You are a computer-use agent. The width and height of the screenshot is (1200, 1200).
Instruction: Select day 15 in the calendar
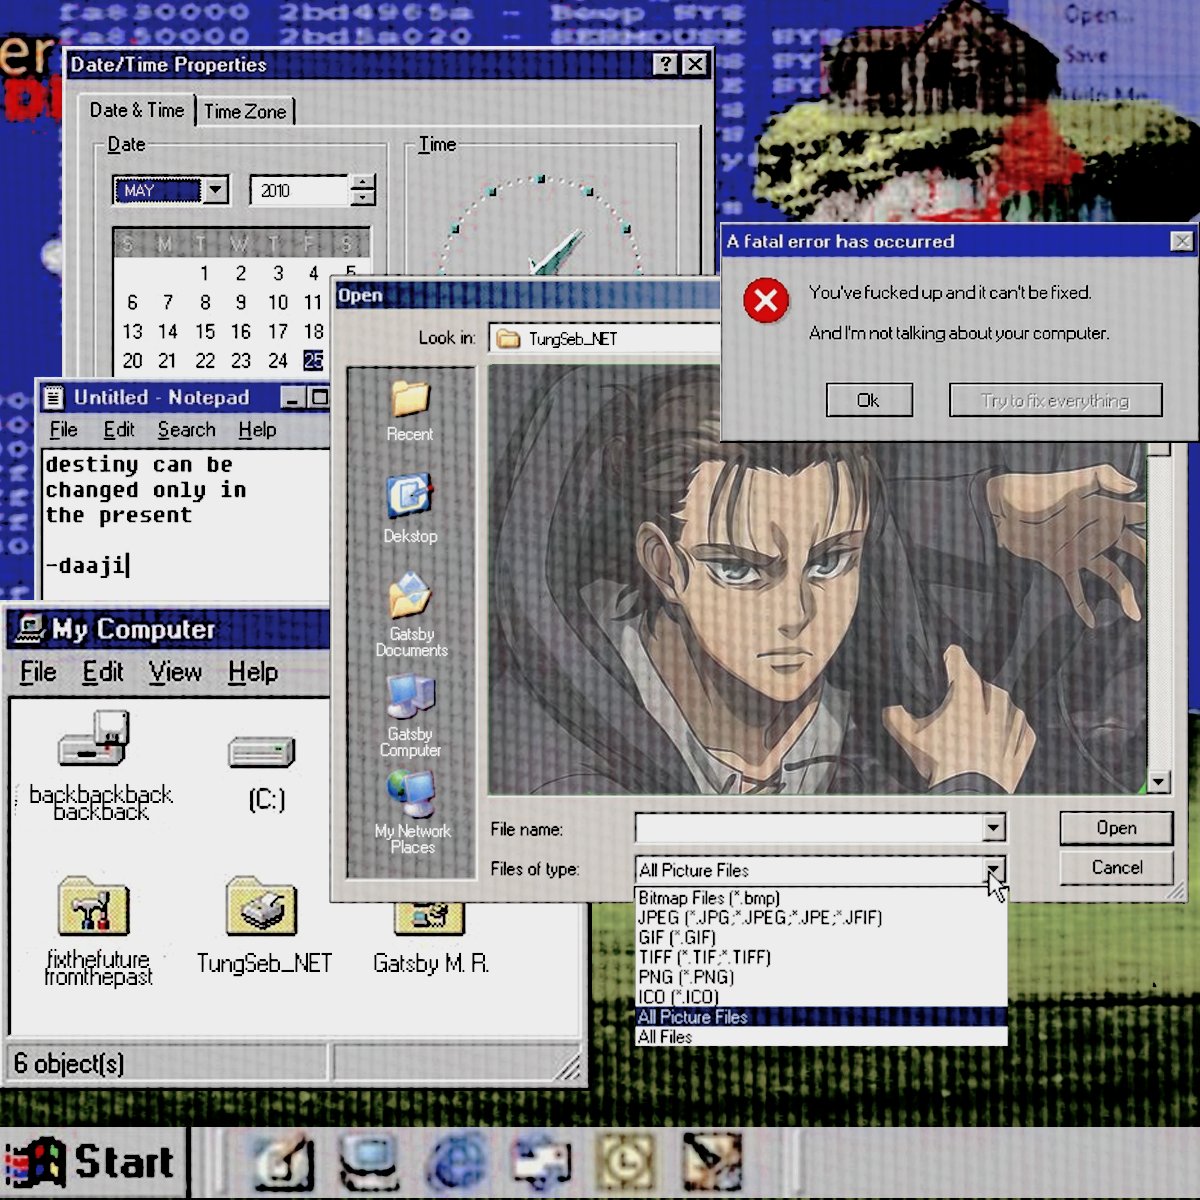point(205,331)
